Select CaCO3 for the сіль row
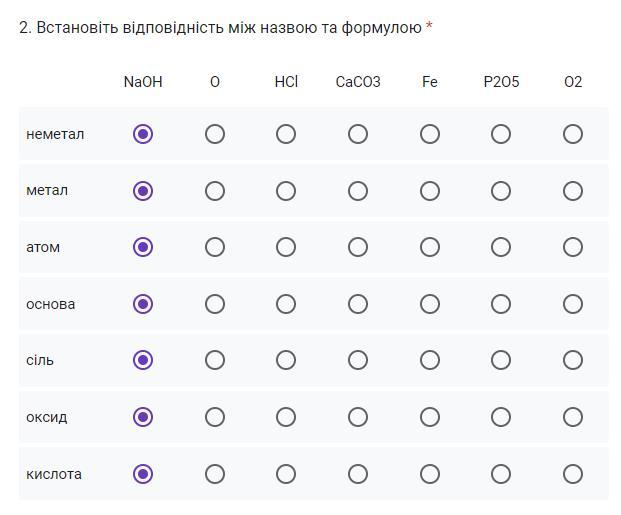 (x=358, y=360)
